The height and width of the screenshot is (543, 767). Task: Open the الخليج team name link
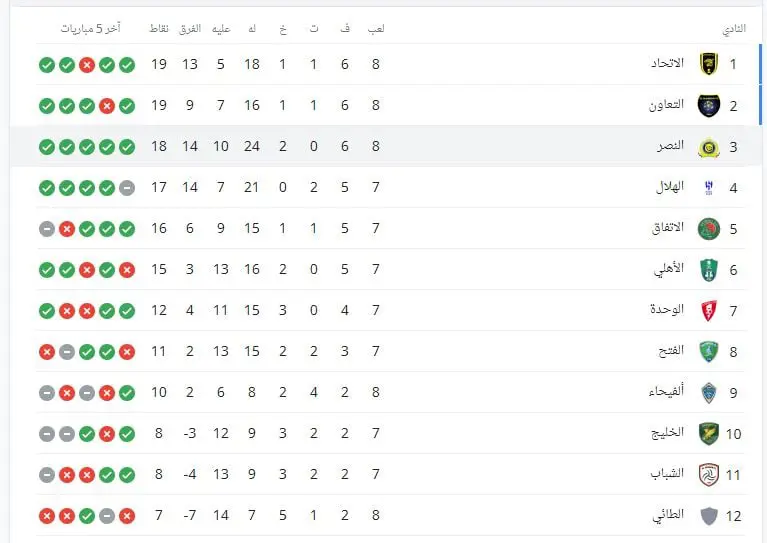pyautogui.click(x=667, y=432)
